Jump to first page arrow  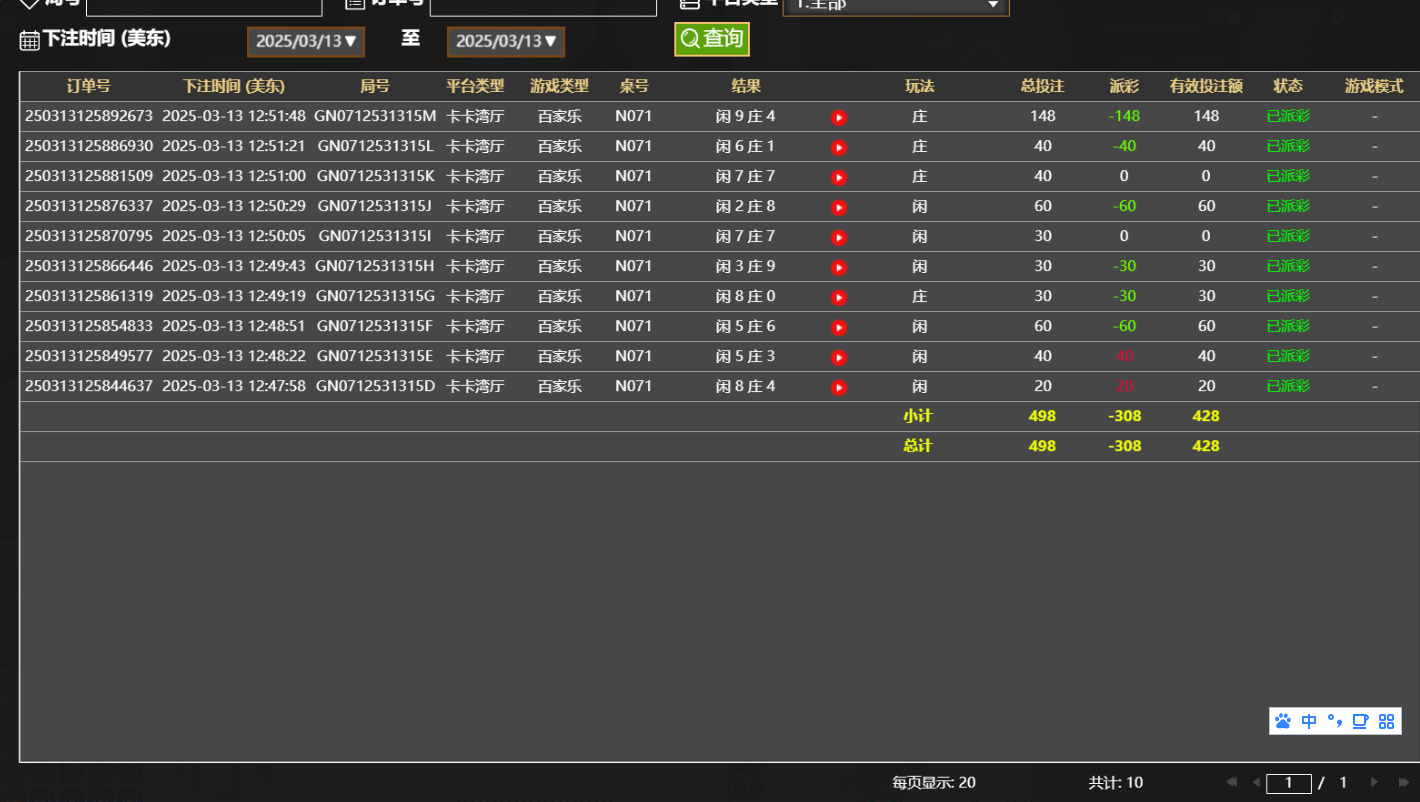point(1231,782)
